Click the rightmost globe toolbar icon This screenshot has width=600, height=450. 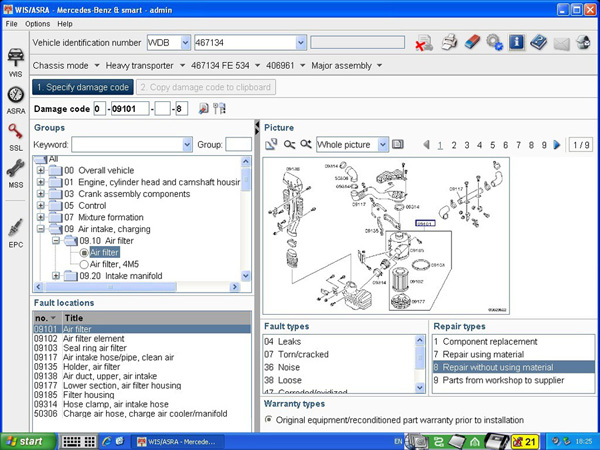pos(583,42)
